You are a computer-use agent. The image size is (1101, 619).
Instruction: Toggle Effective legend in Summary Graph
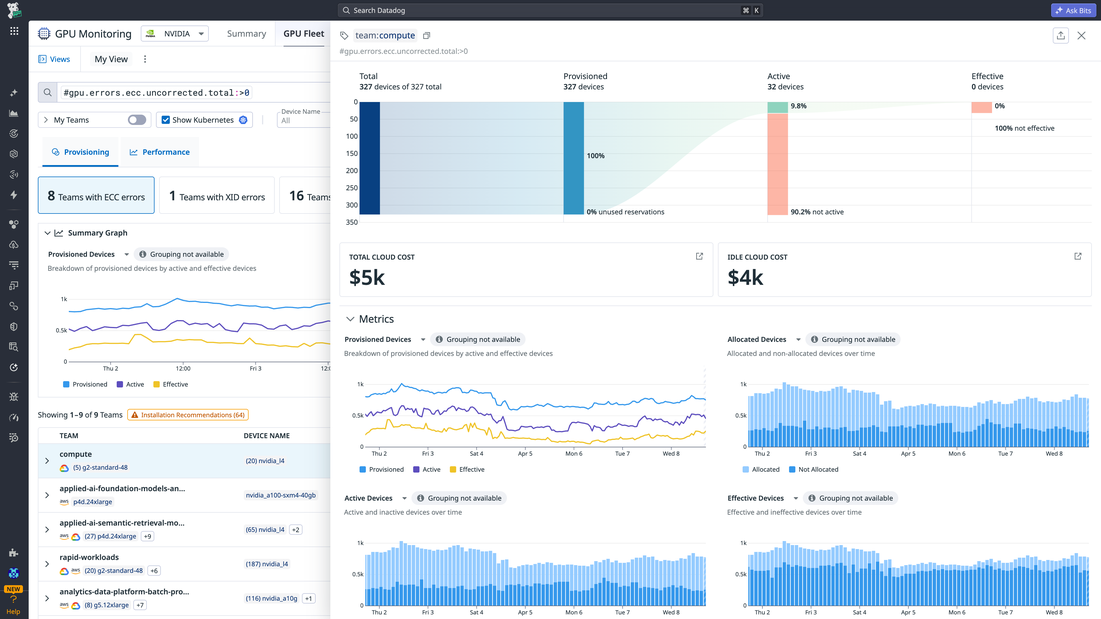pos(171,385)
